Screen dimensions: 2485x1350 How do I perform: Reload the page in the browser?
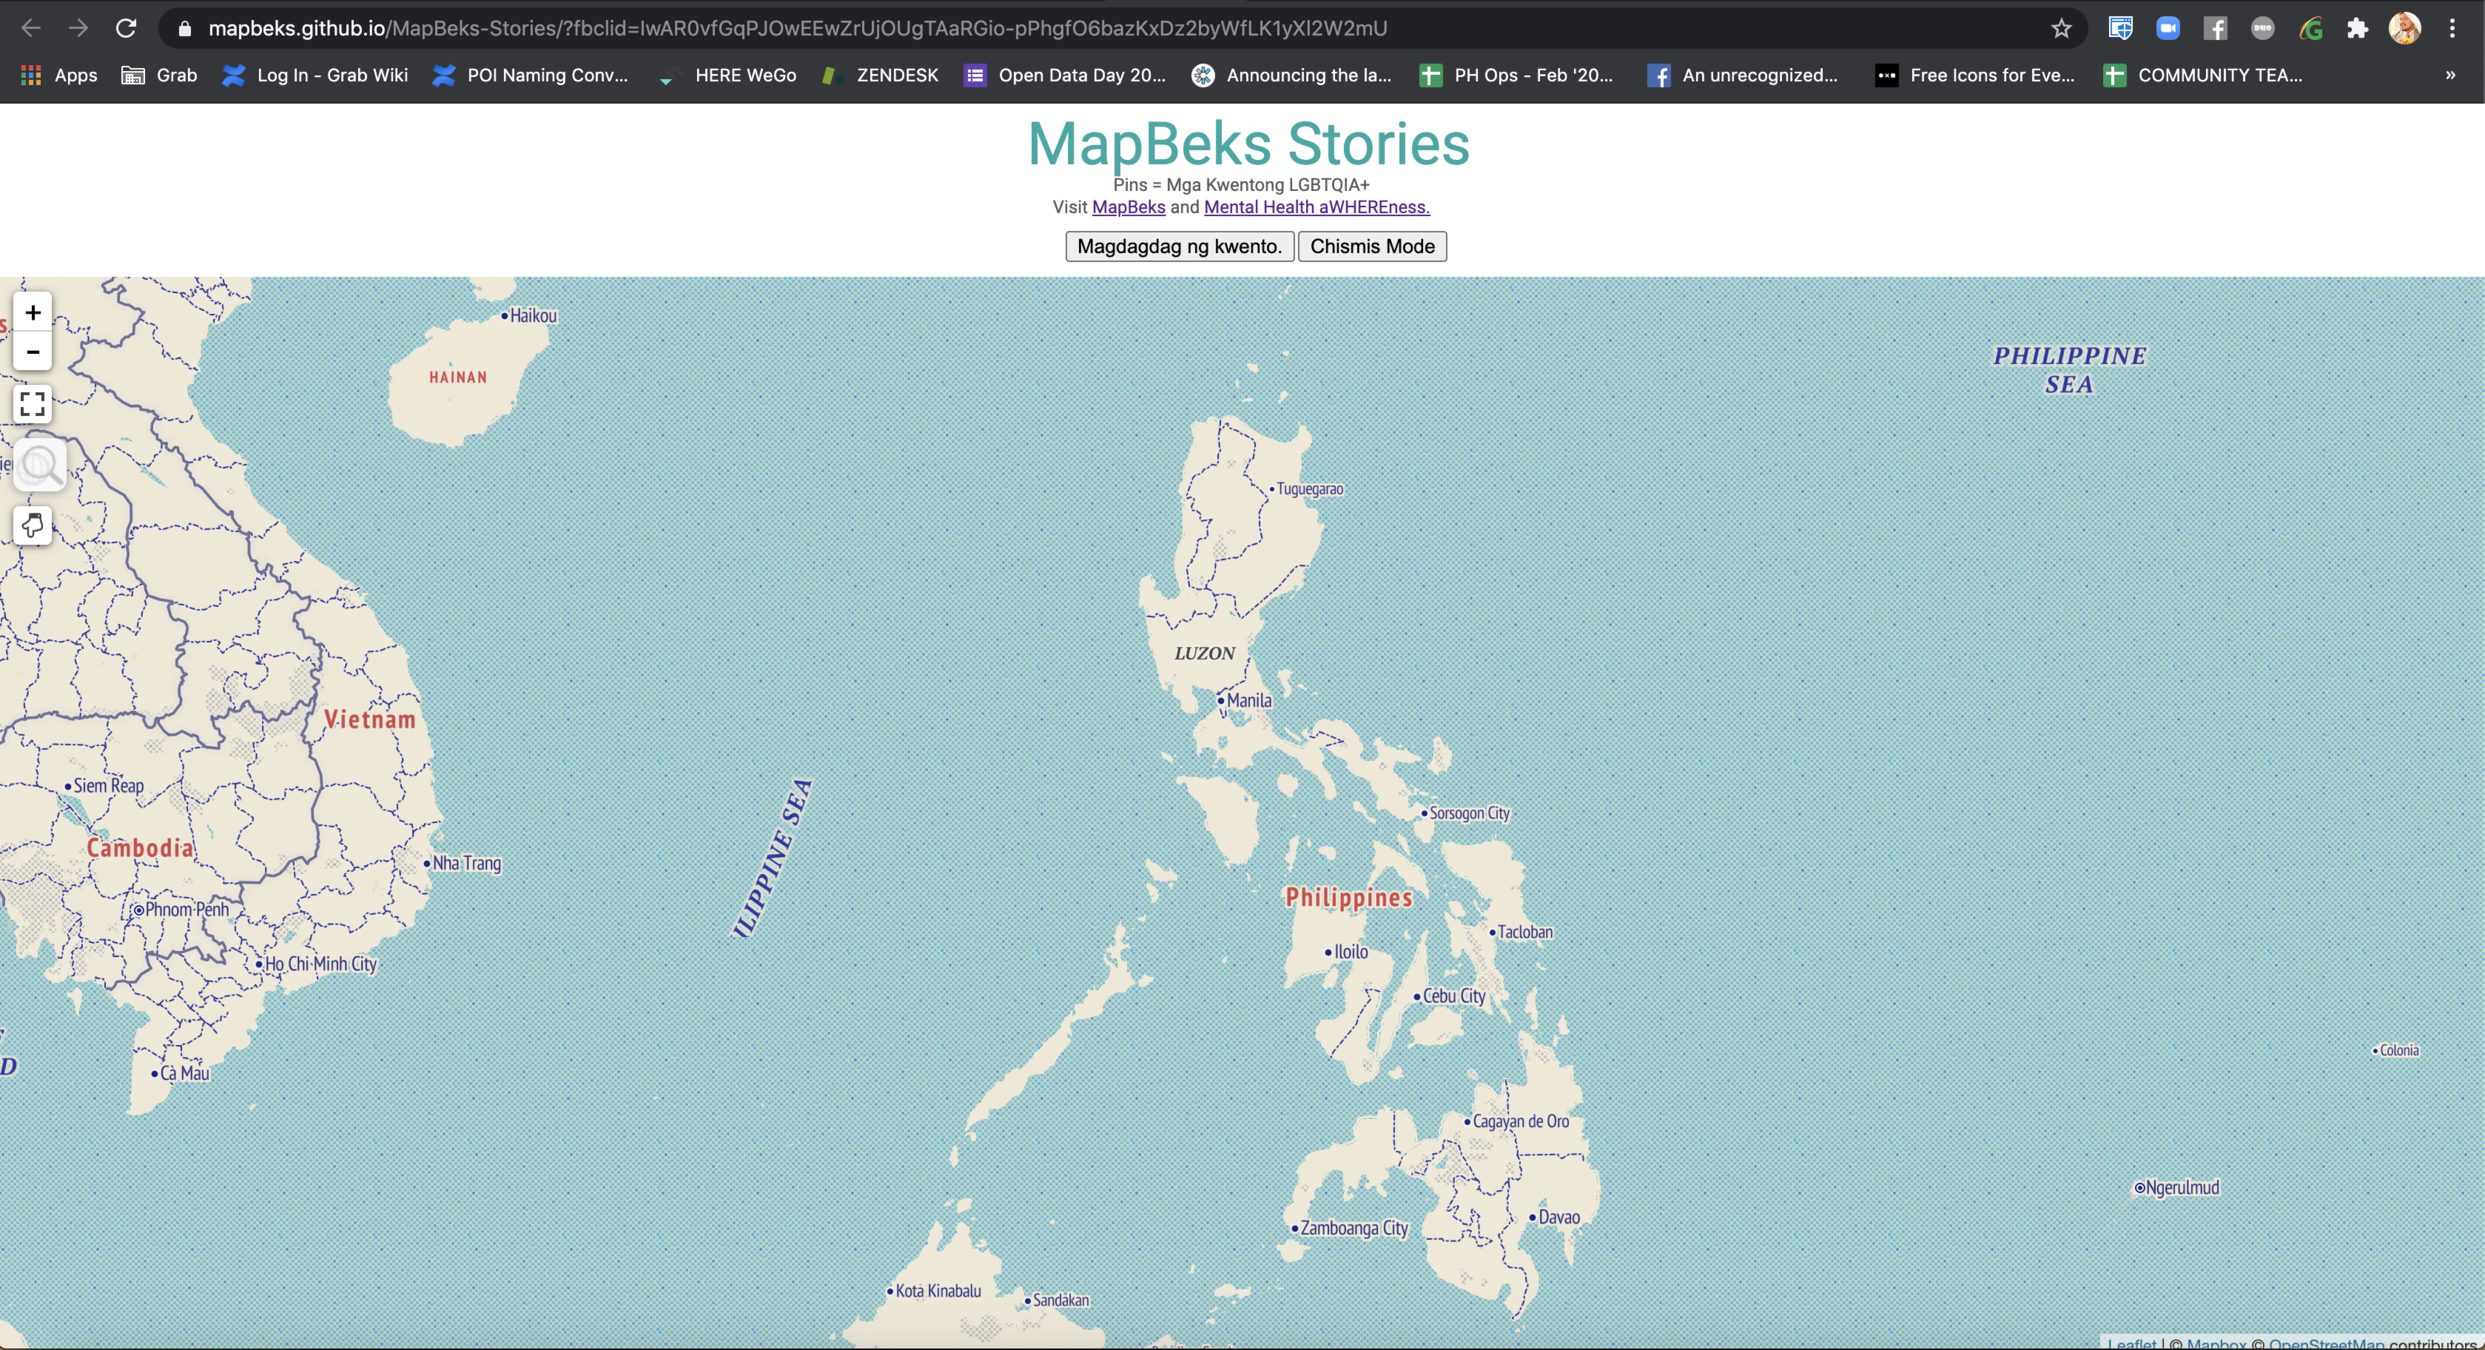pos(126,28)
